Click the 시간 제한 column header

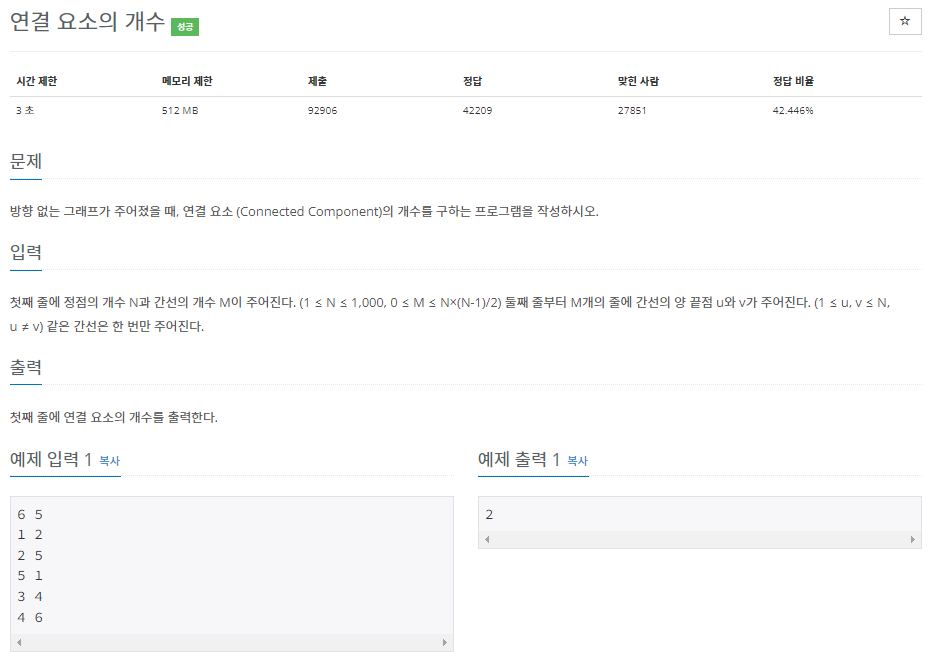[x=37, y=81]
